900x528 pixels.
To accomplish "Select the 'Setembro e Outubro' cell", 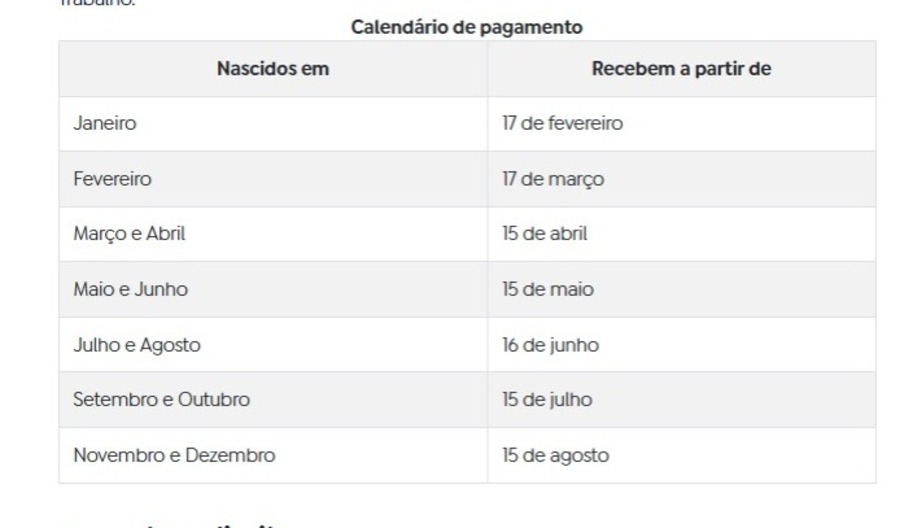I will (273, 399).
